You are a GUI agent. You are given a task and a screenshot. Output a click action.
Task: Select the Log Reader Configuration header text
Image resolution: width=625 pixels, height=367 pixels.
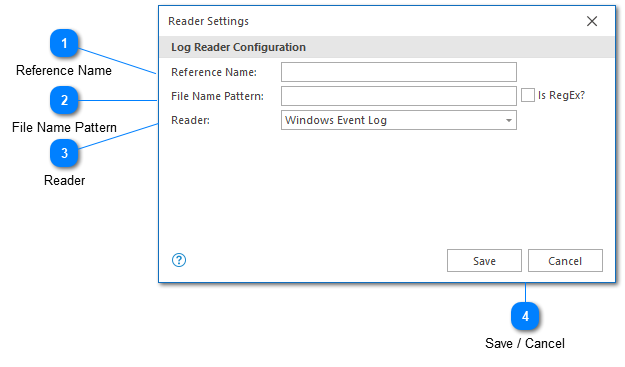pyautogui.click(x=238, y=47)
